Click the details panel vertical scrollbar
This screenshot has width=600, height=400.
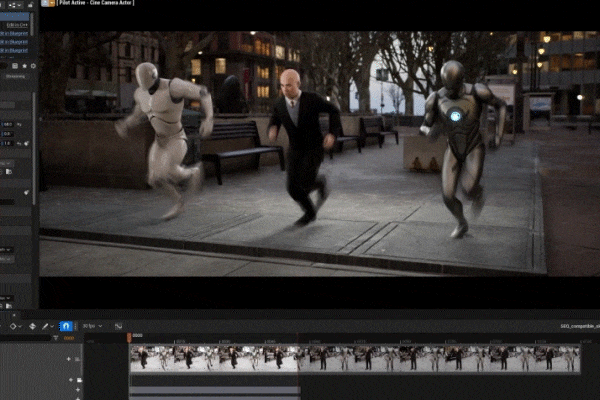point(34,147)
